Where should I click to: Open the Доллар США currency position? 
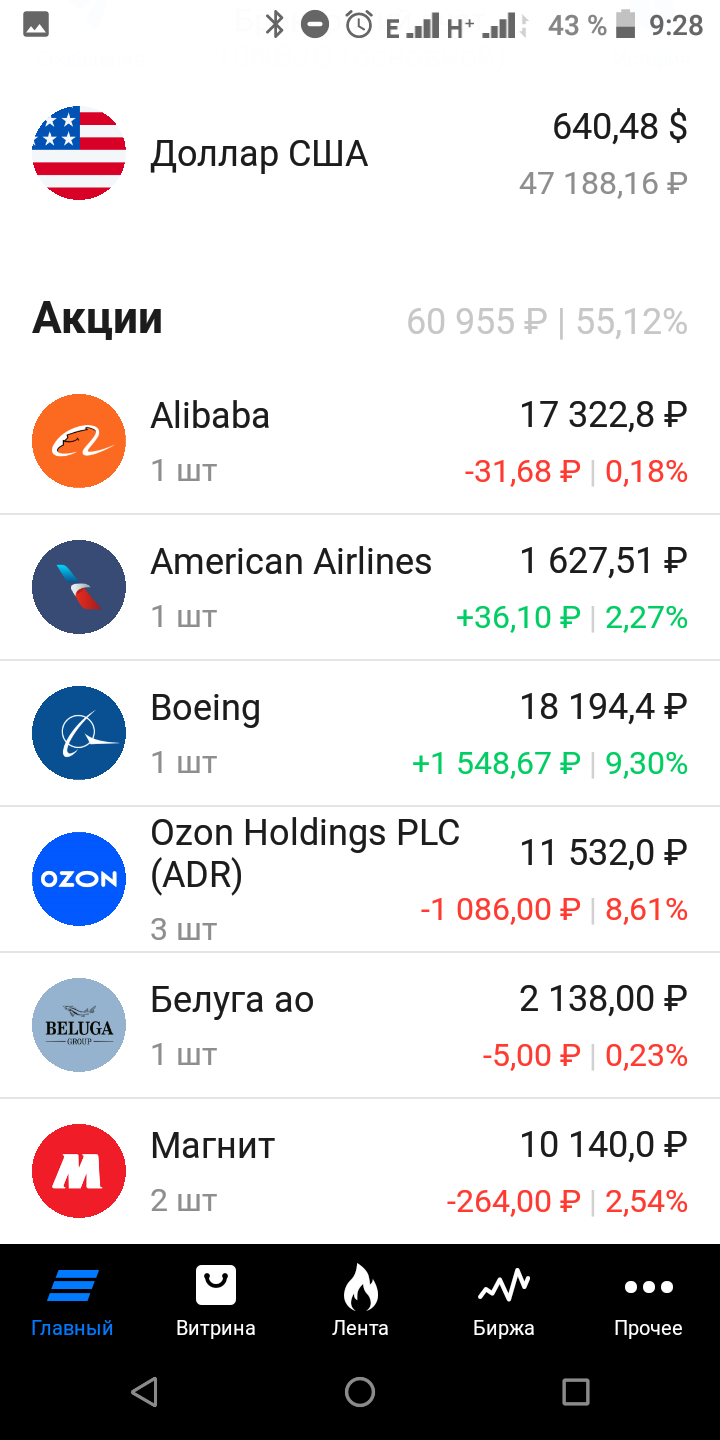[259, 154]
